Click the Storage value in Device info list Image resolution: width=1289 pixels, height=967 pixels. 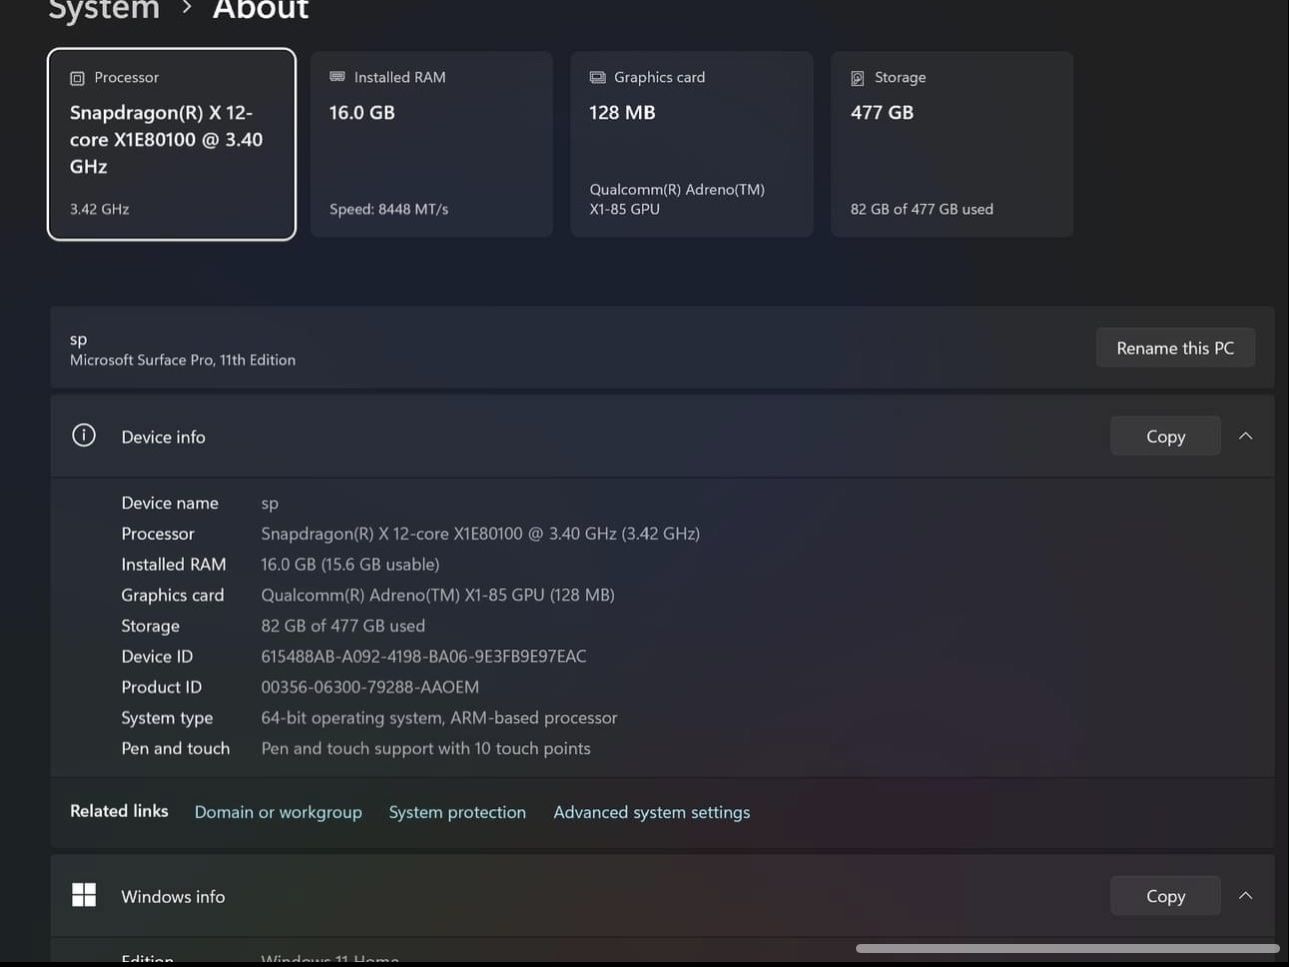pyautogui.click(x=343, y=626)
